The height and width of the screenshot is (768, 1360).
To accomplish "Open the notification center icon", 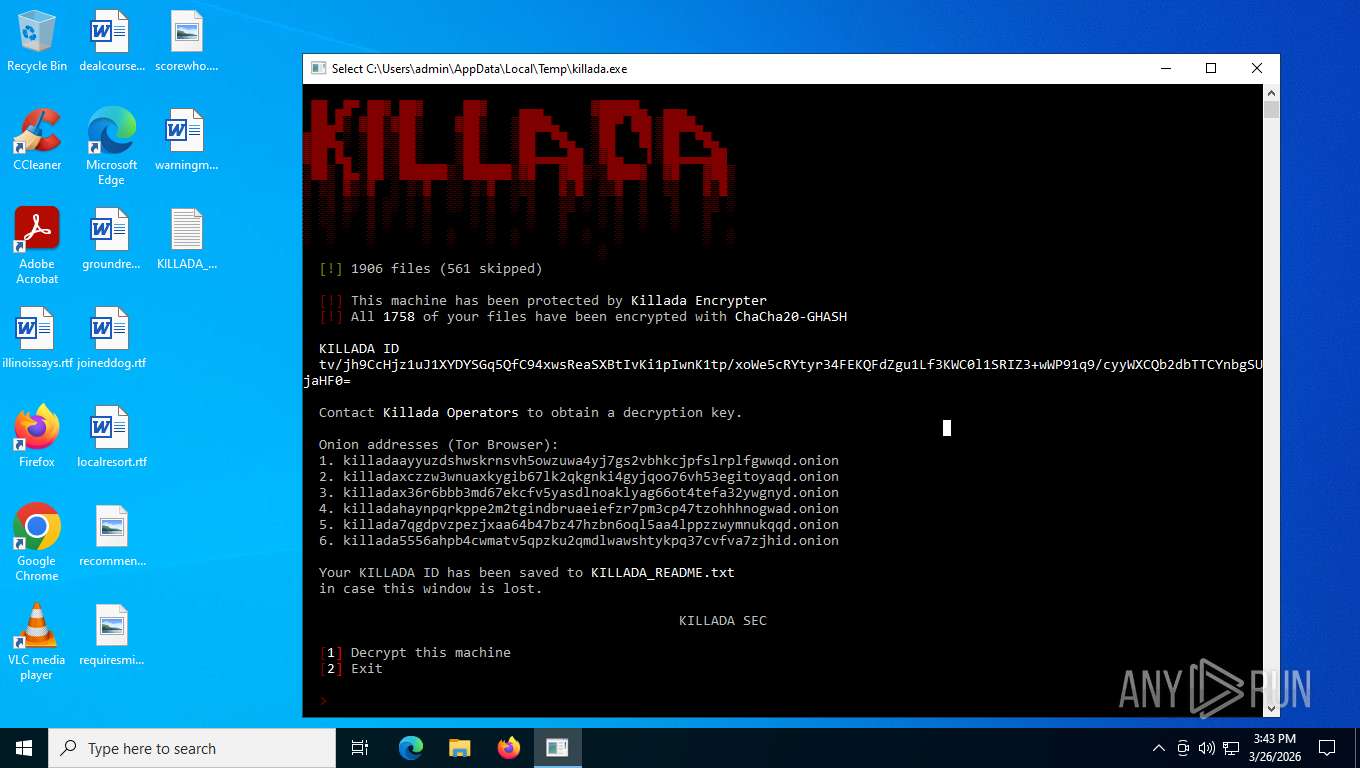I will pos(1327,748).
